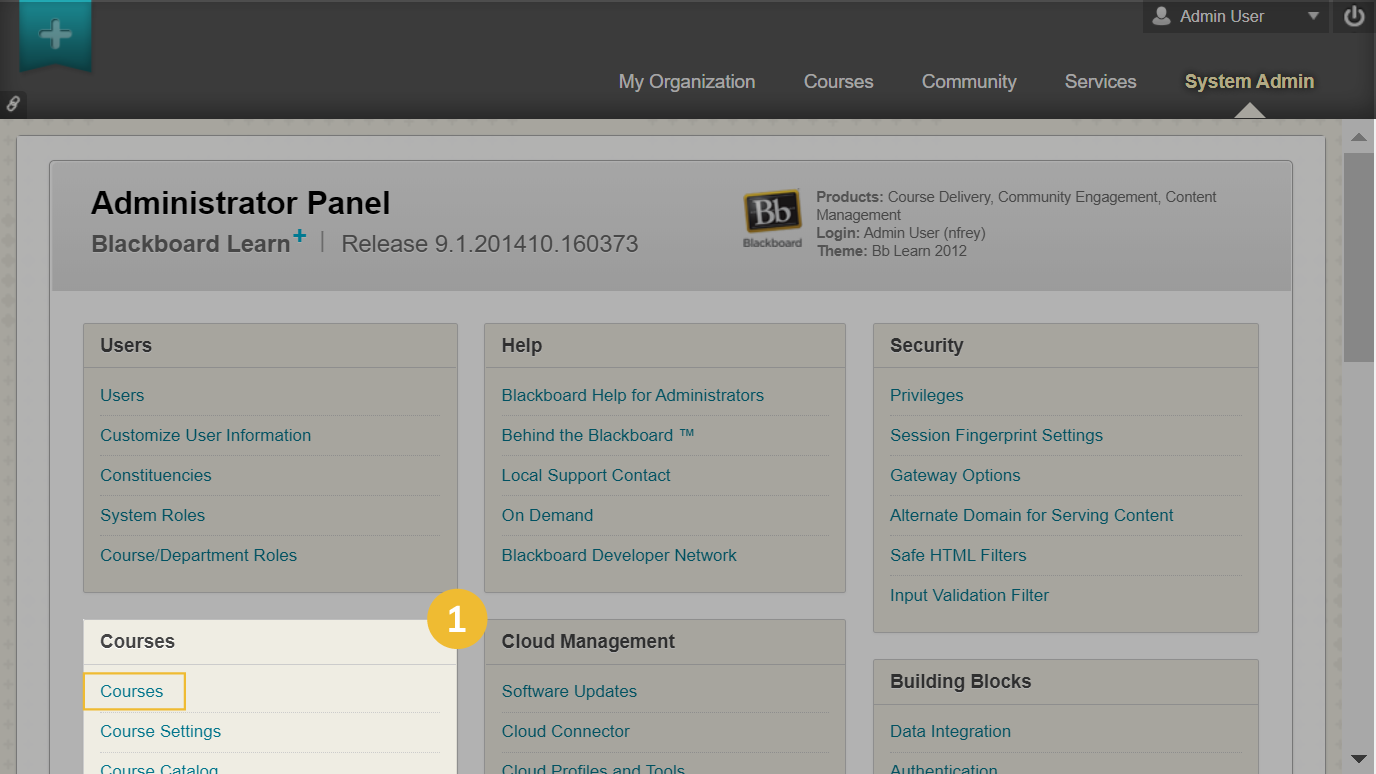Click the Building Blocks heading
The image size is (1376, 774).
(x=960, y=682)
